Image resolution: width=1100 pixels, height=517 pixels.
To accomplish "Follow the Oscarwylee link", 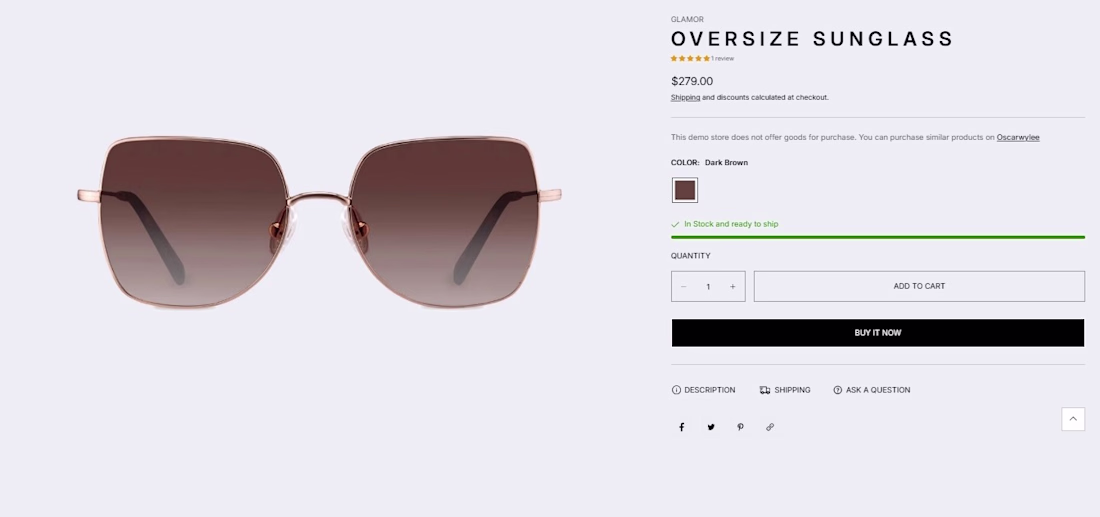I will (x=1018, y=137).
